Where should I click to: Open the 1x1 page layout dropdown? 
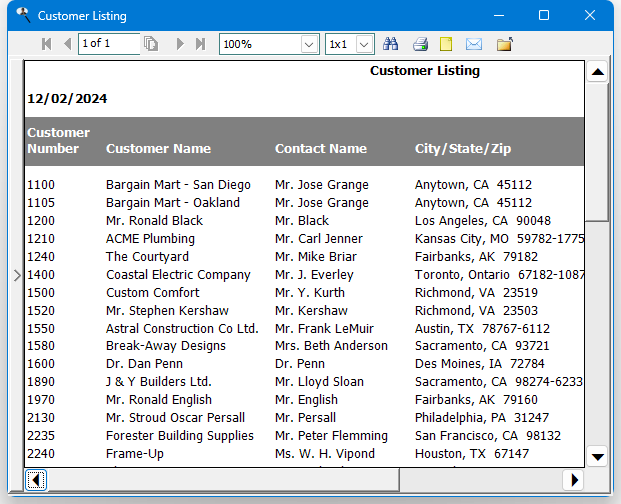364,44
